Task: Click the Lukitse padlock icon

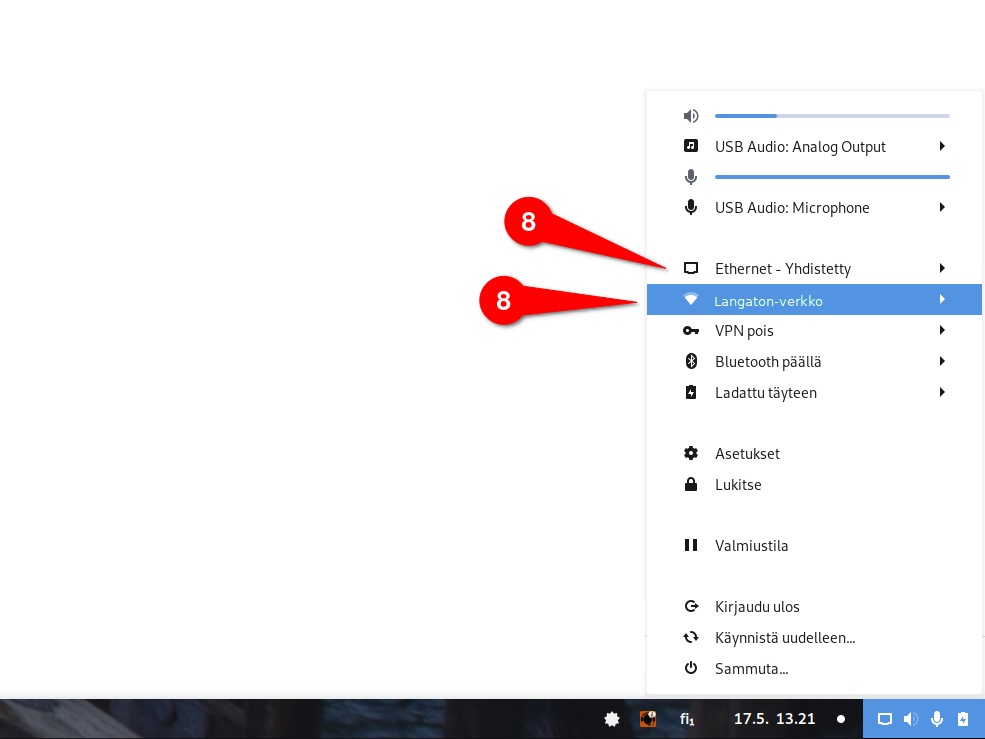Action: click(690, 484)
